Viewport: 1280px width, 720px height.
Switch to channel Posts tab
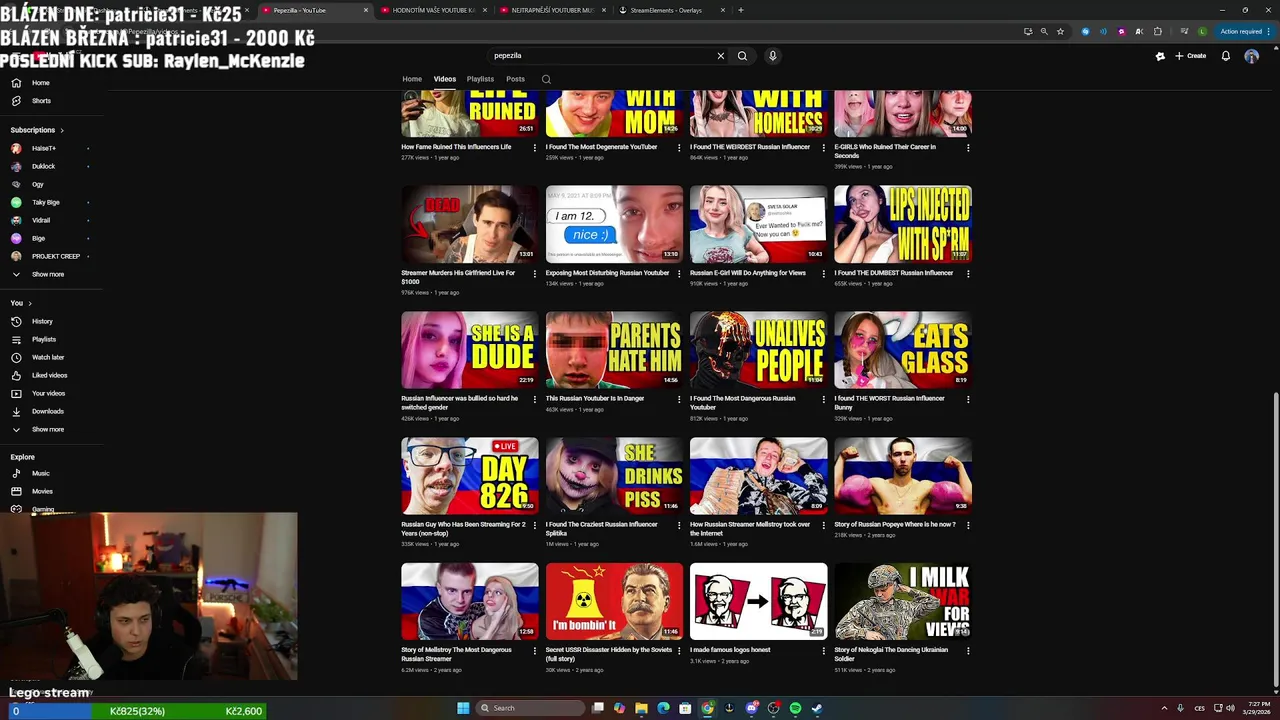(x=515, y=79)
